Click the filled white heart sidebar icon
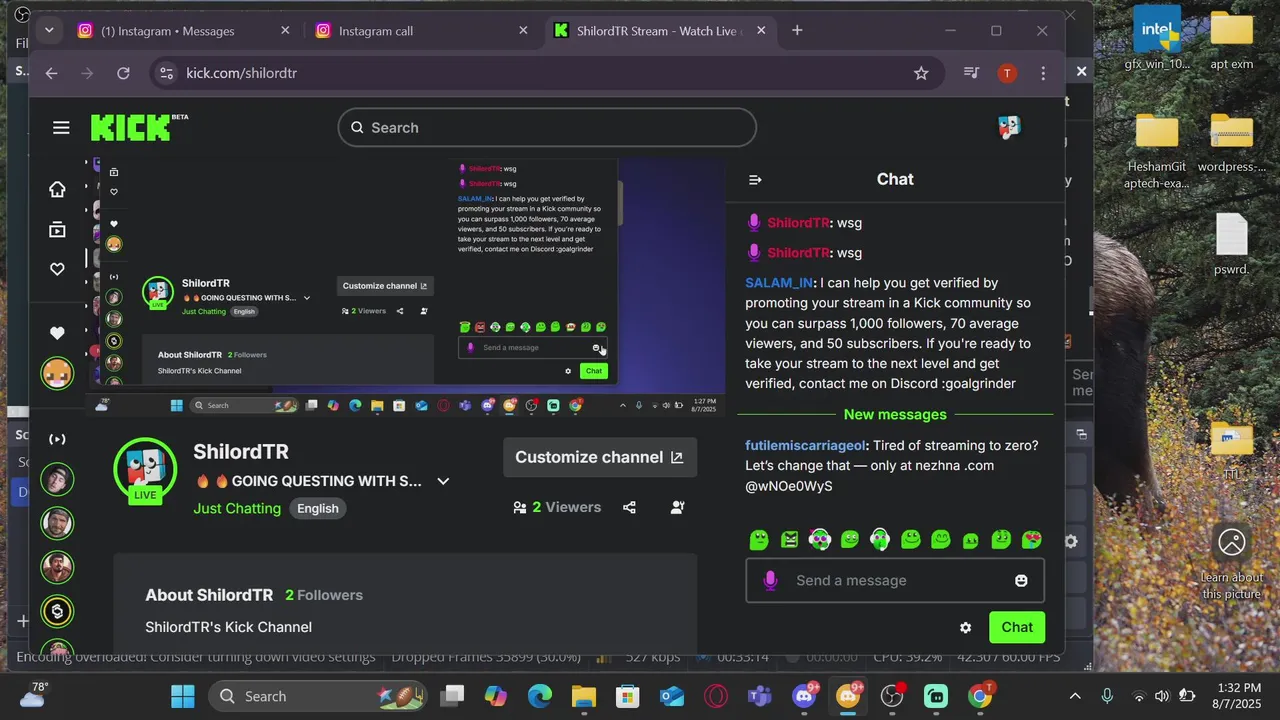Viewport: 1280px width, 720px height. coord(57,333)
